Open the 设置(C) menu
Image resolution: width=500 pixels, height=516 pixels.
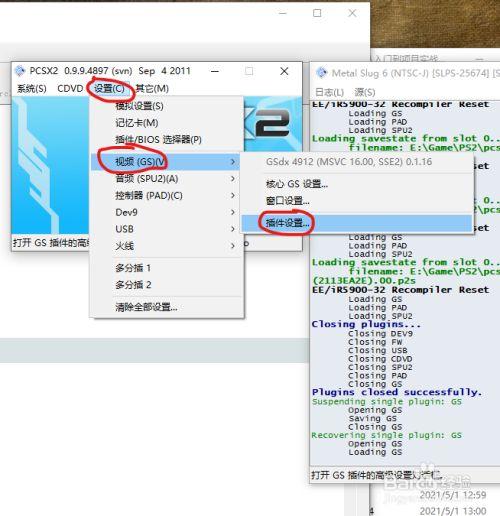click(x=109, y=89)
